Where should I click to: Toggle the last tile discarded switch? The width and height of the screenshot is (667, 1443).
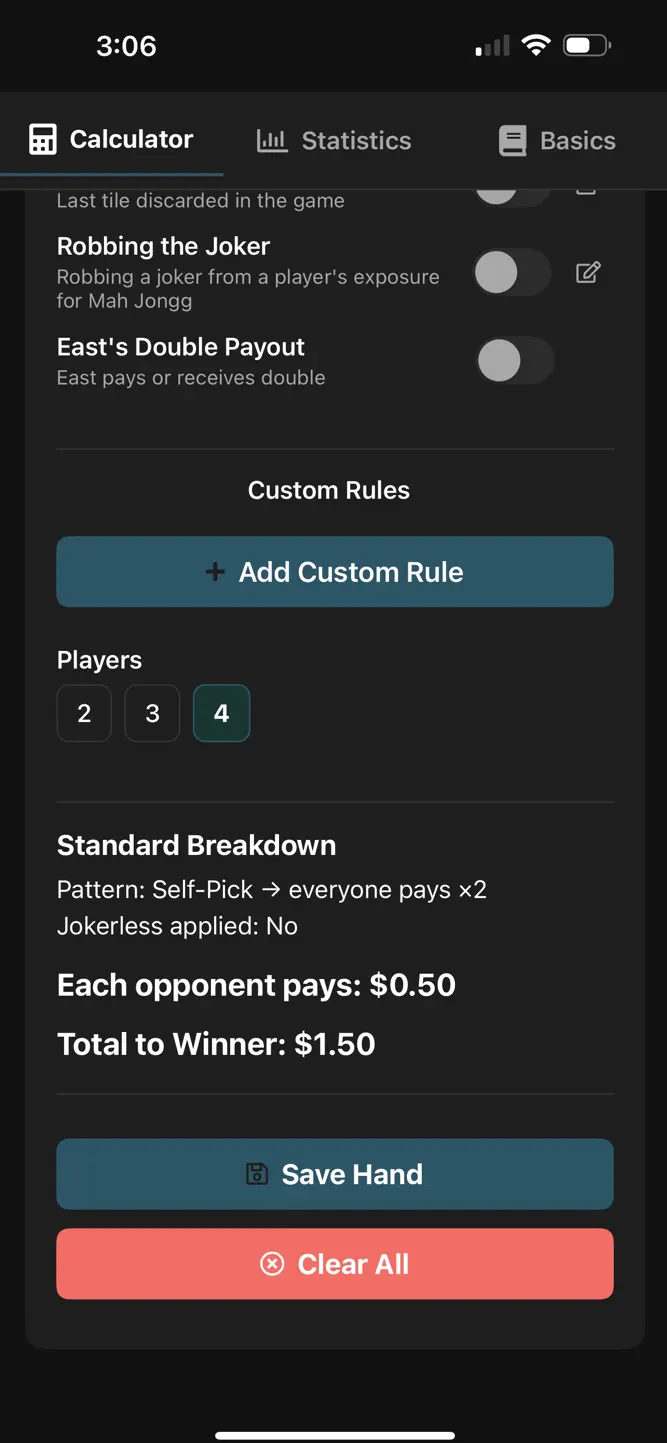click(x=512, y=195)
